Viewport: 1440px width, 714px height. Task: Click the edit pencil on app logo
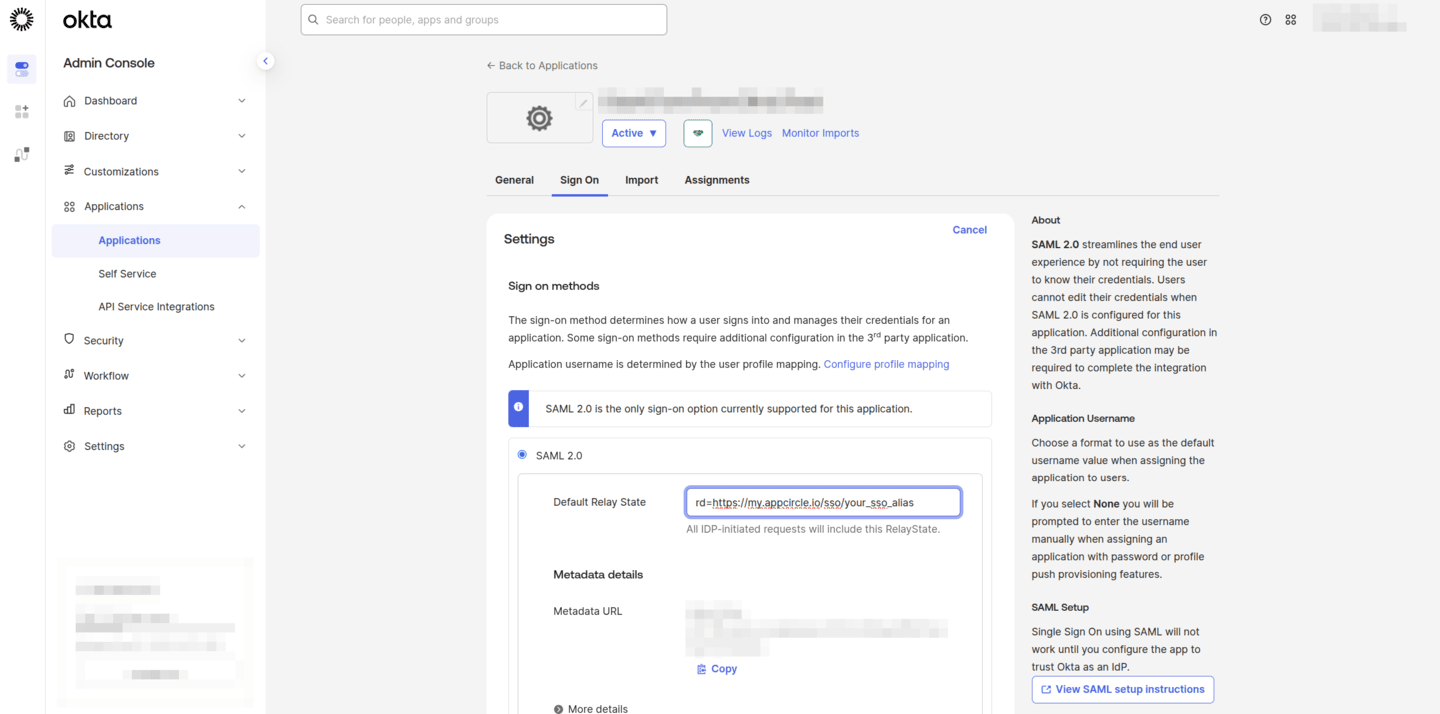point(583,103)
